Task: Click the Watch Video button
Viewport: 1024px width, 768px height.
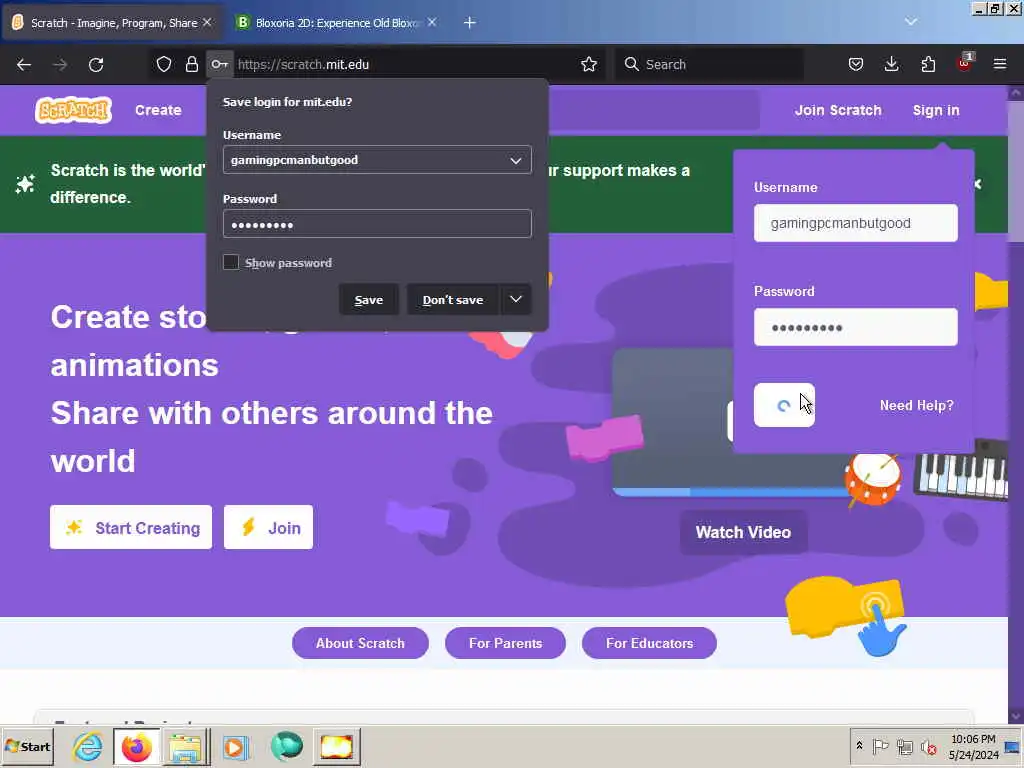Action: click(743, 532)
